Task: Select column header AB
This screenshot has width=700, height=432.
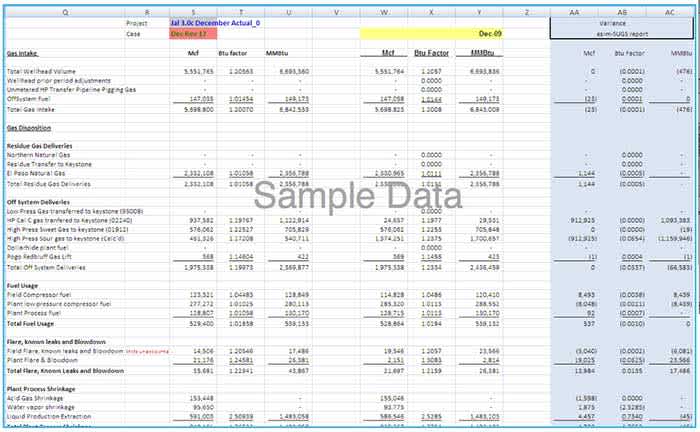Action: click(x=622, y=12)
